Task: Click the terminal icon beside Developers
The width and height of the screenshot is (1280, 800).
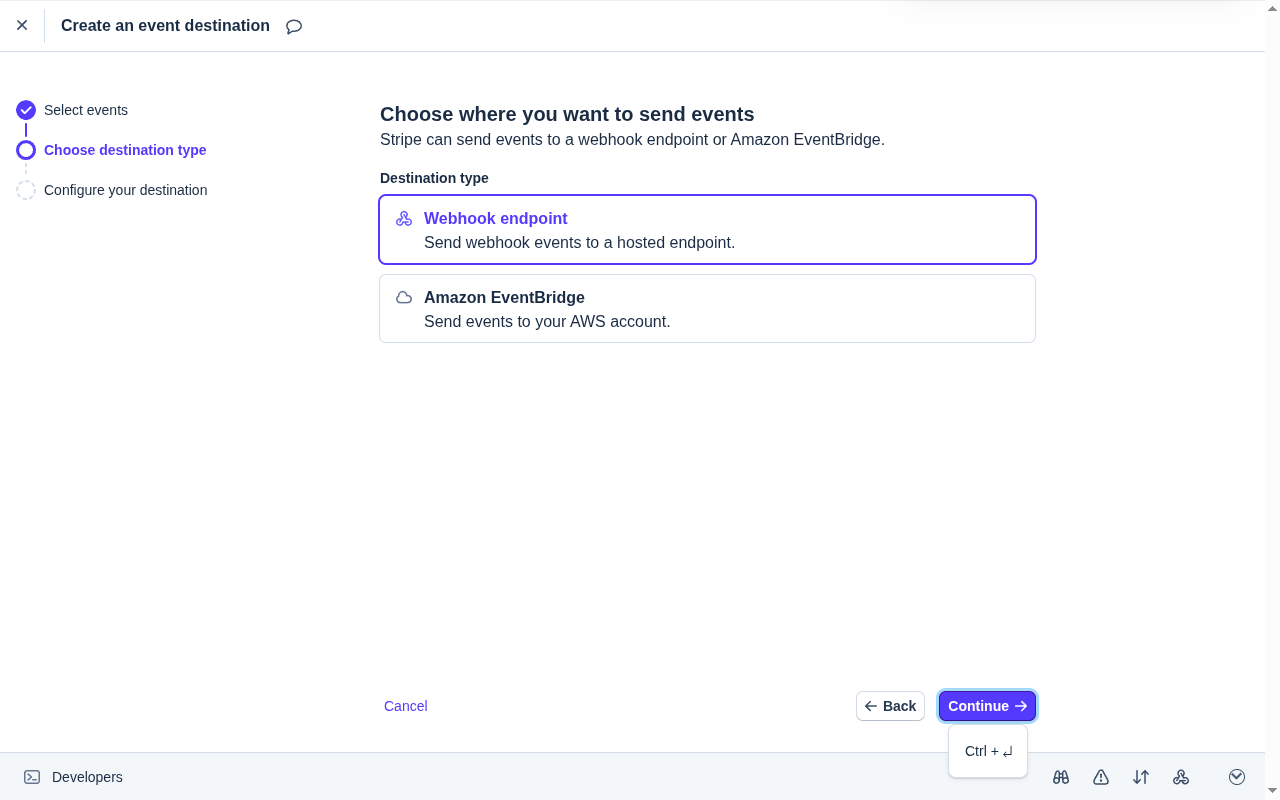Action: pos(32,777)
